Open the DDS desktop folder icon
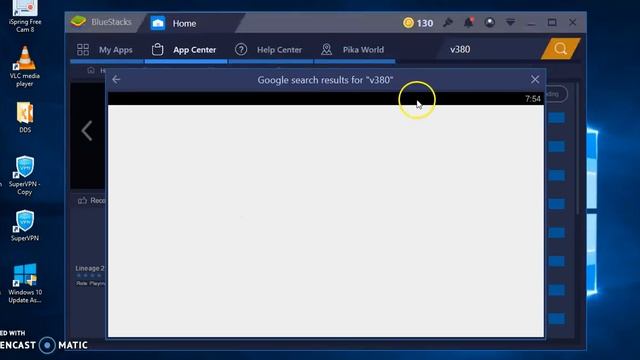 tap(24, 117)
